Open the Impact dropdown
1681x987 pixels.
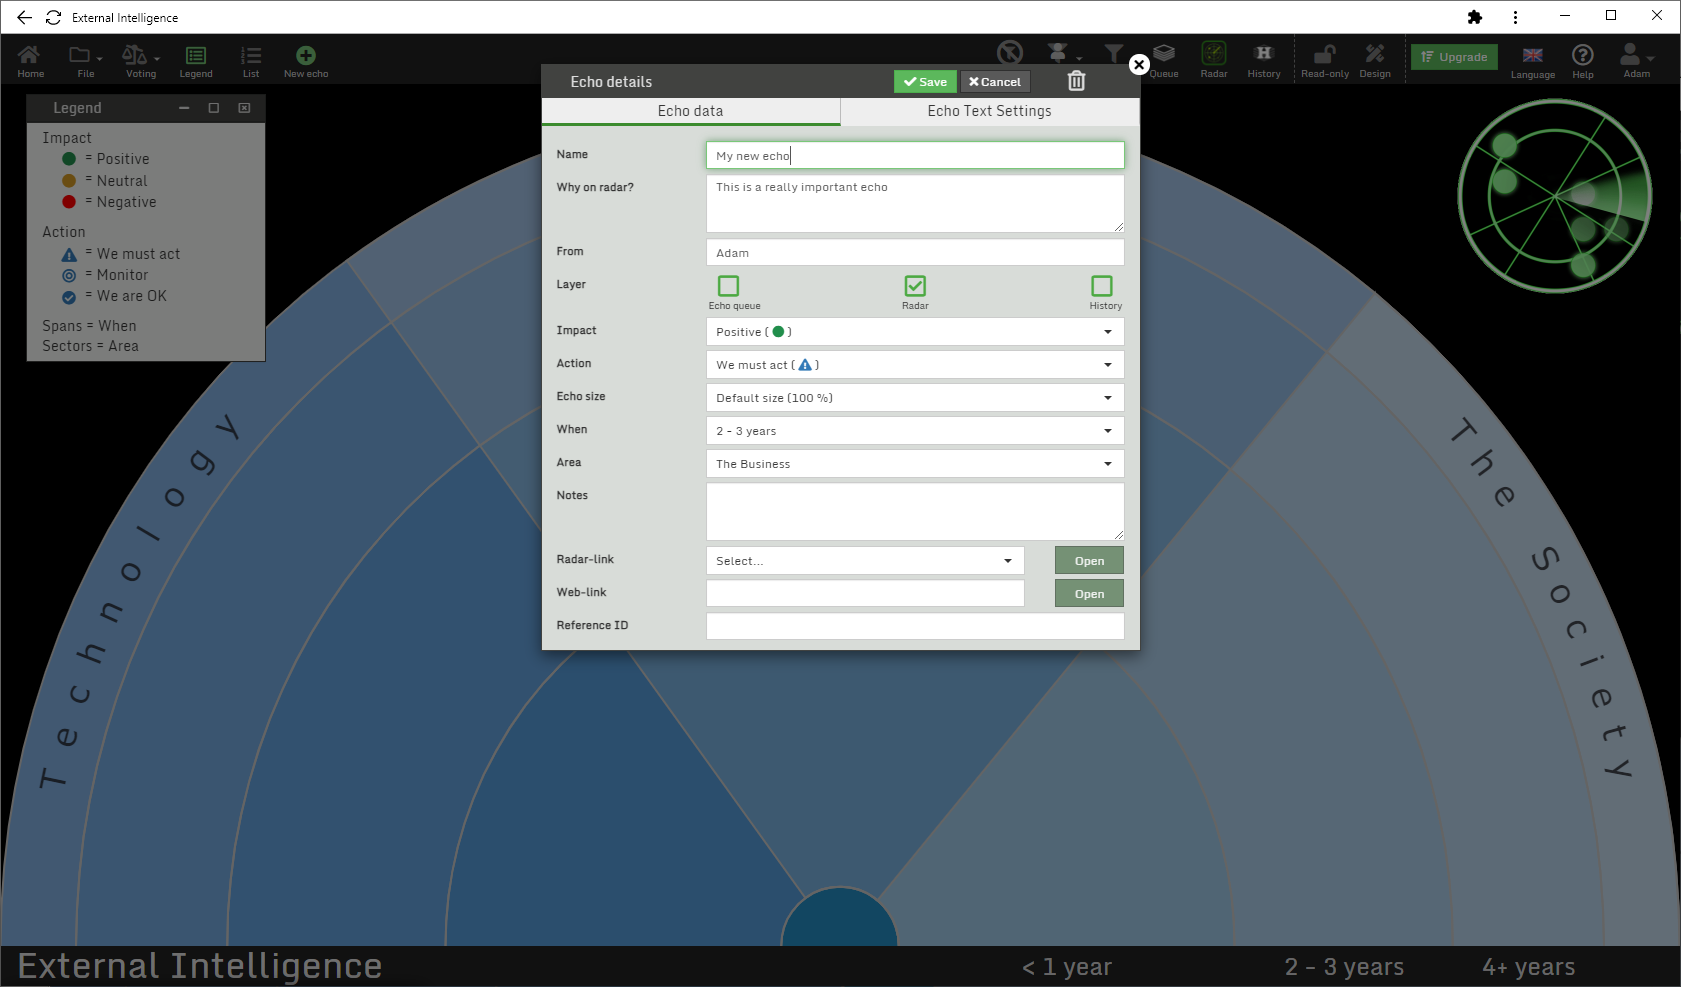click(915, 332)
